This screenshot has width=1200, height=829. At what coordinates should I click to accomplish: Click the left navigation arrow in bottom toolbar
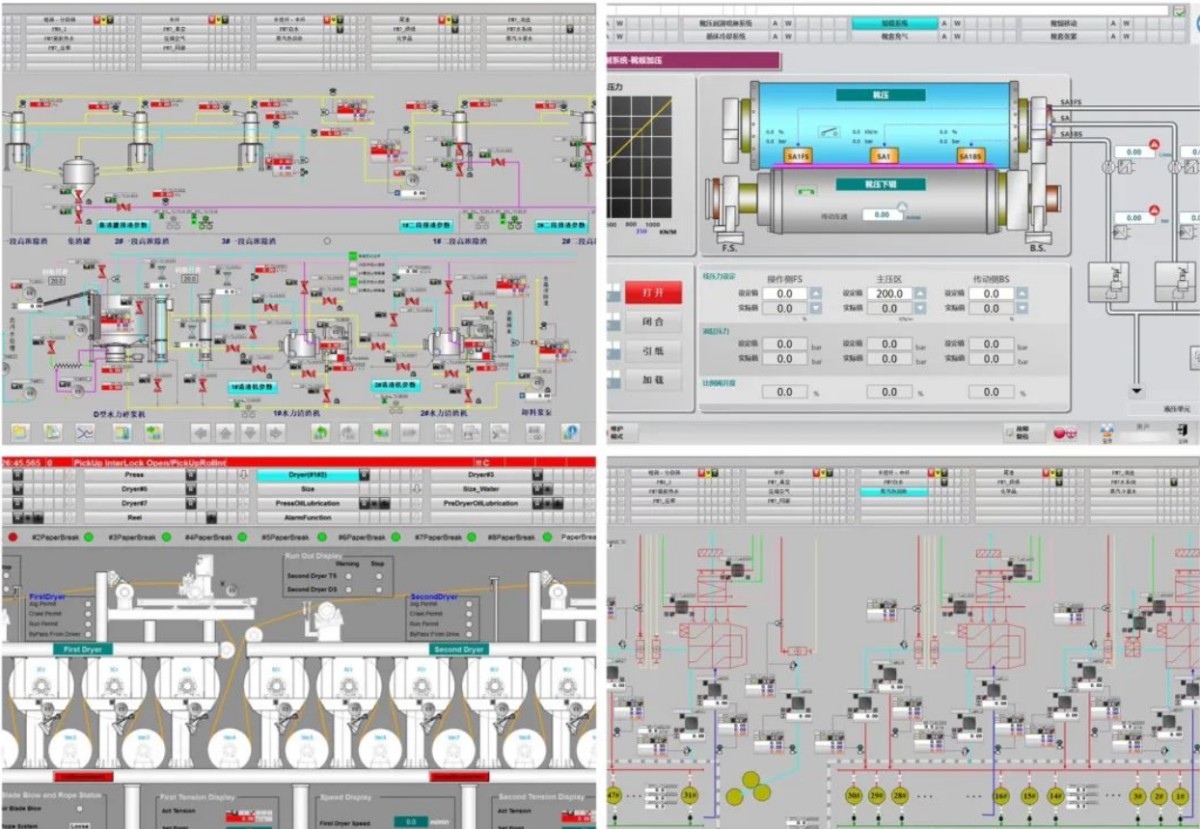[x=201, y=433]
